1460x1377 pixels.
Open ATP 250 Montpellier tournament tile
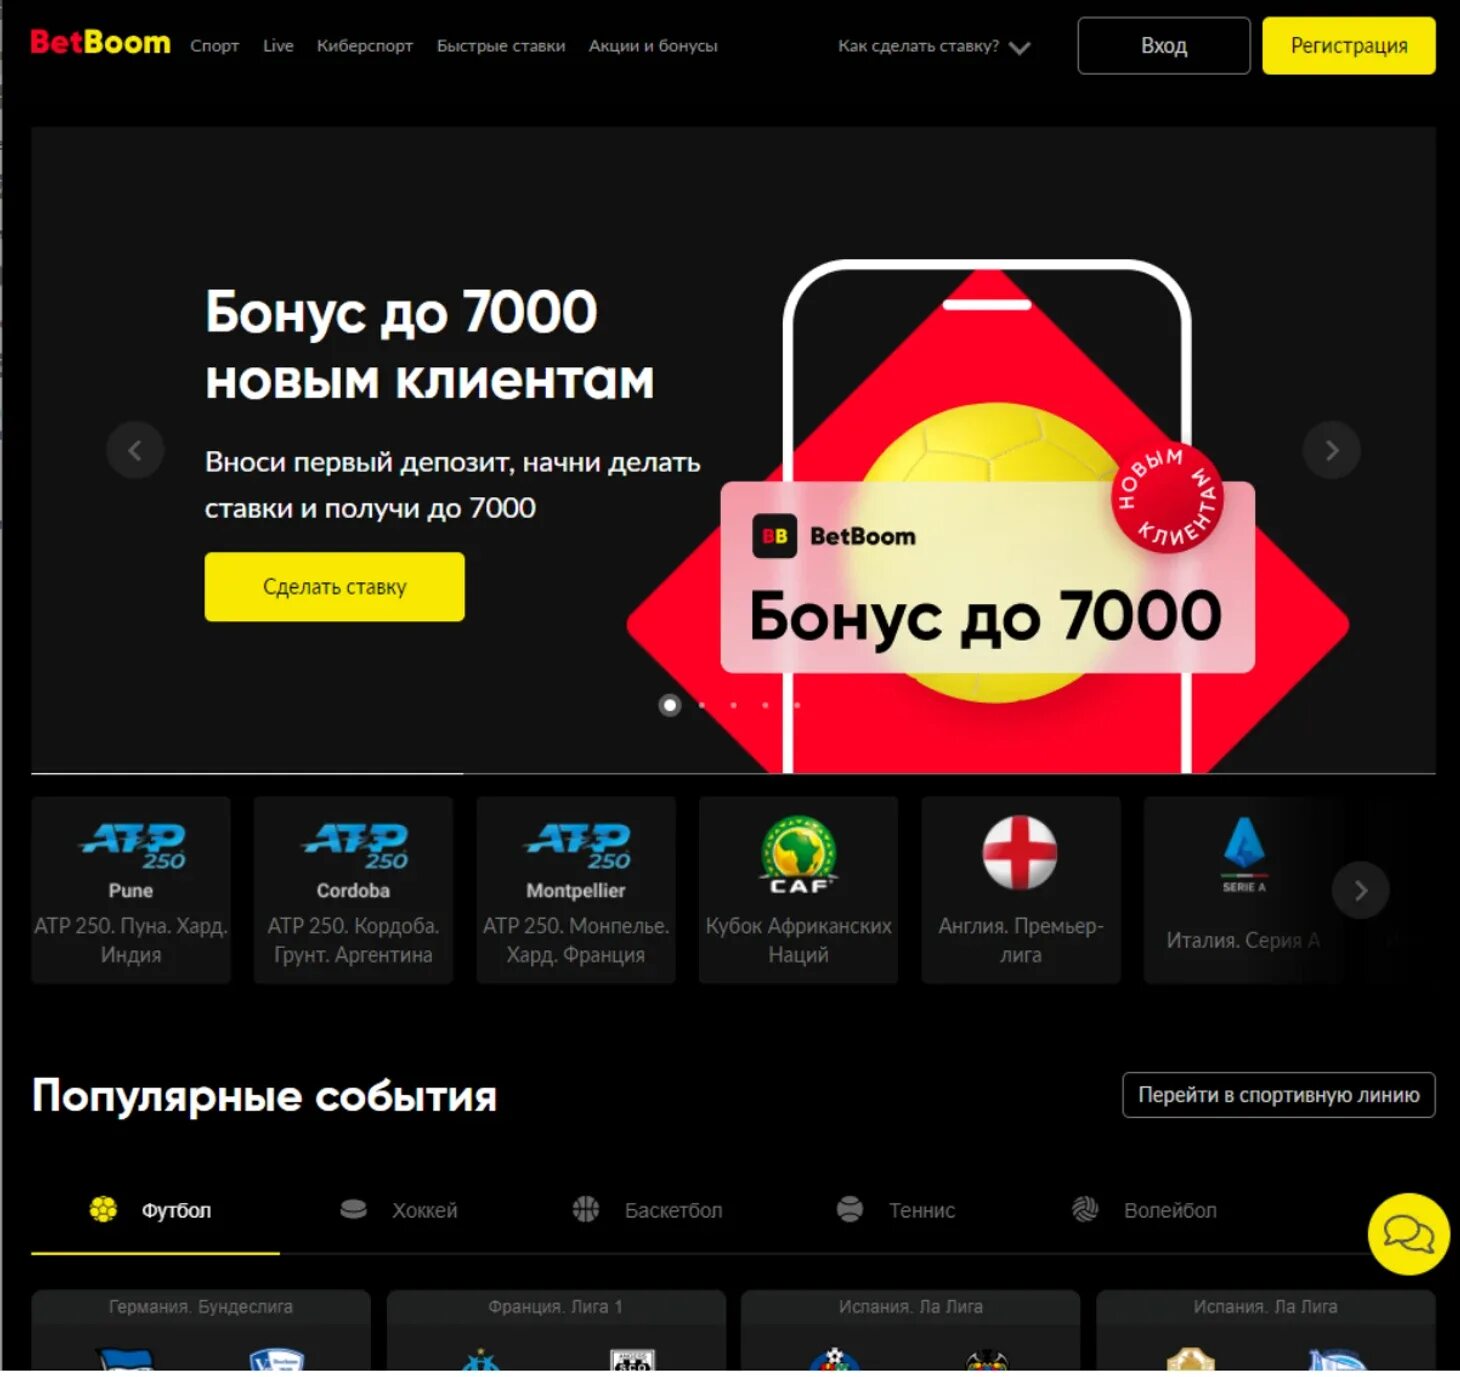pos(576,890)
